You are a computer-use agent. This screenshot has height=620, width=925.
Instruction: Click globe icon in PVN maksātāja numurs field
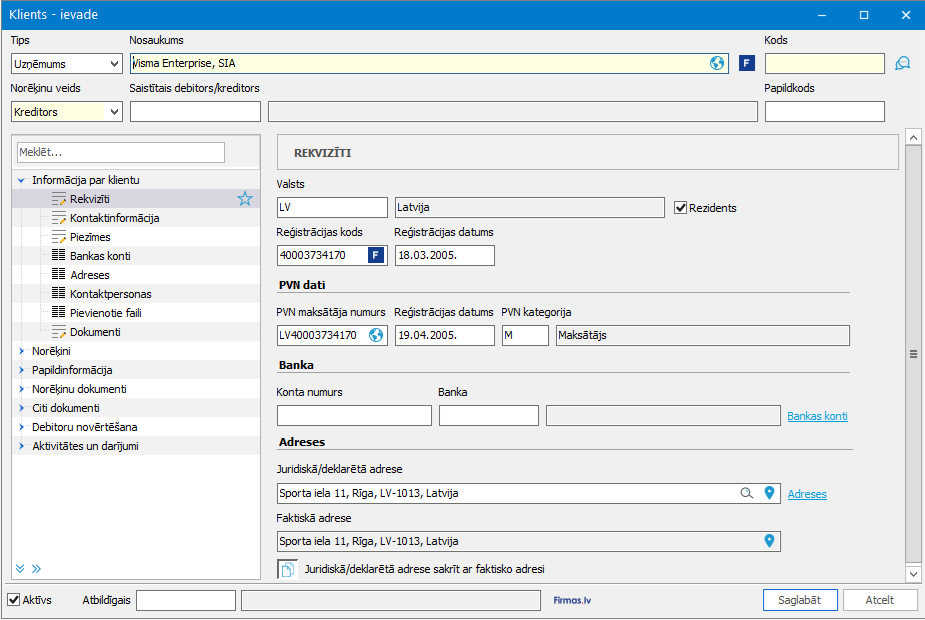(x=376, y=335)
